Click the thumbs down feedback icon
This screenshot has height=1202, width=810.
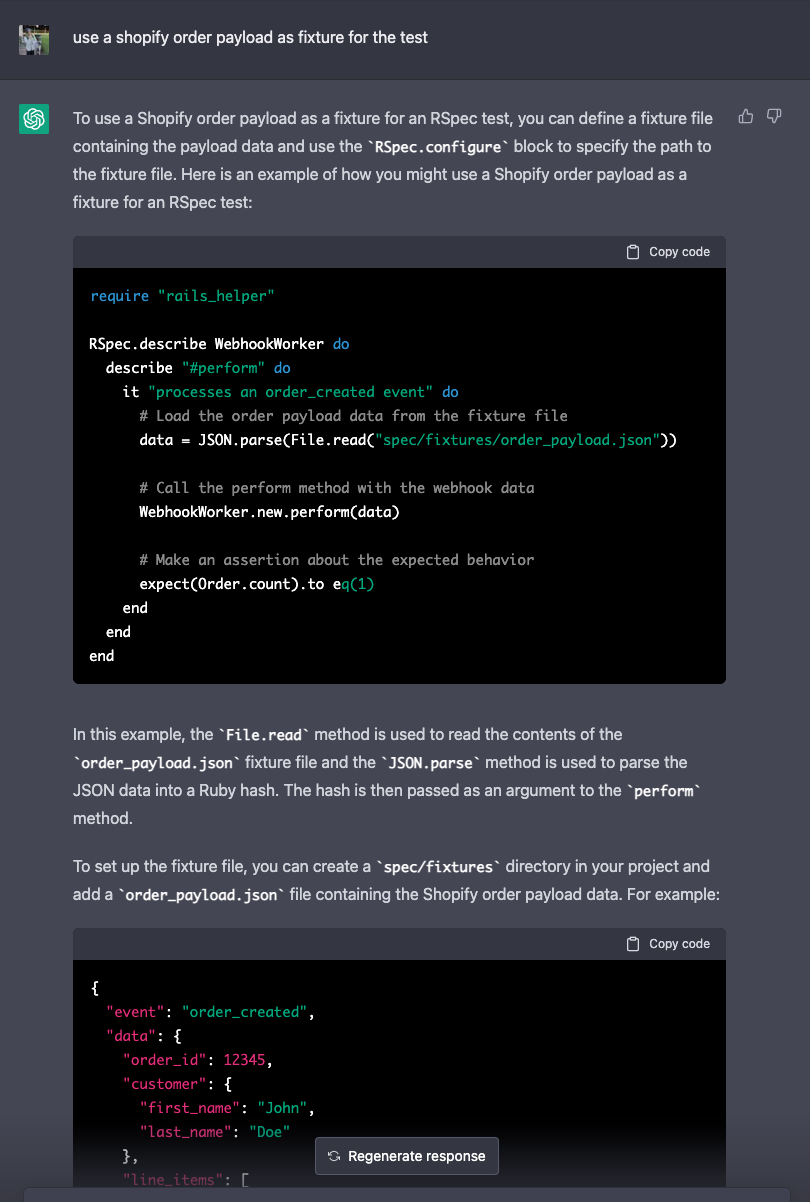click(773, 117)
